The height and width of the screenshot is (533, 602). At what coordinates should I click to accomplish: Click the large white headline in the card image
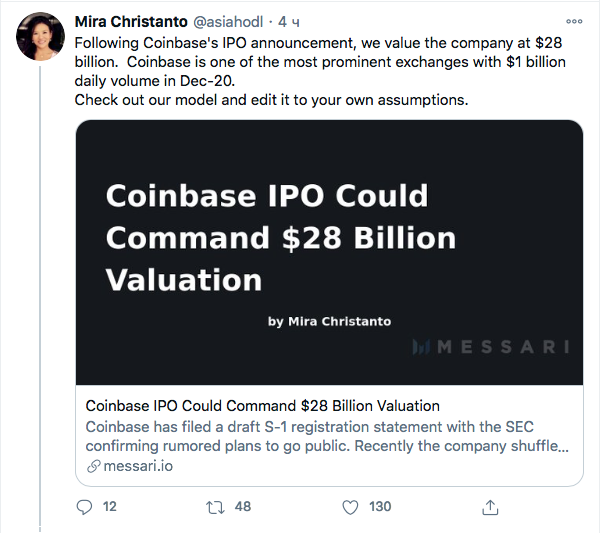pyautogui.click(x=280, y=237)
